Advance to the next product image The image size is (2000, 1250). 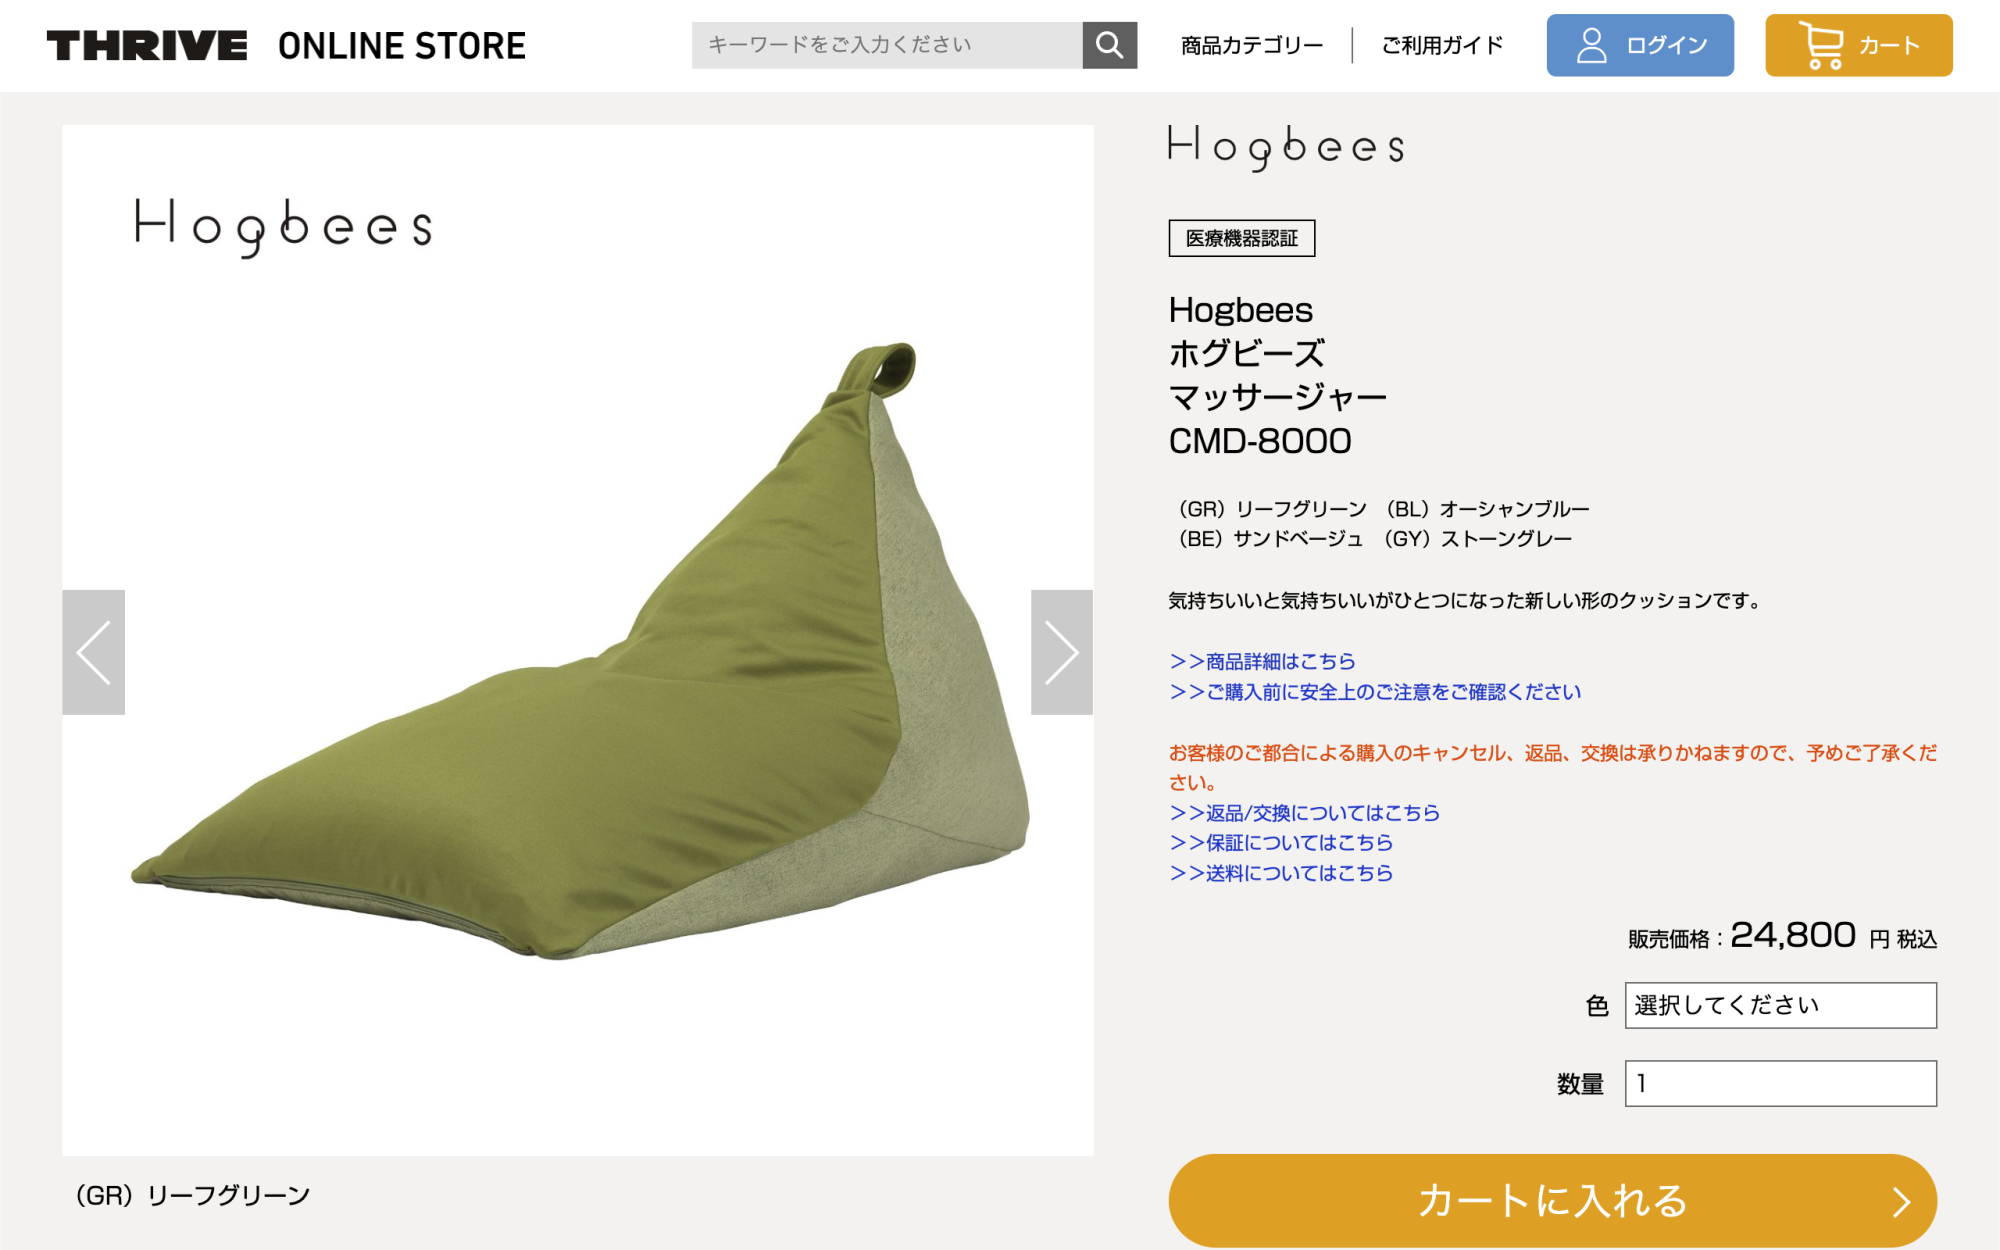click(x=1062, y=652)
